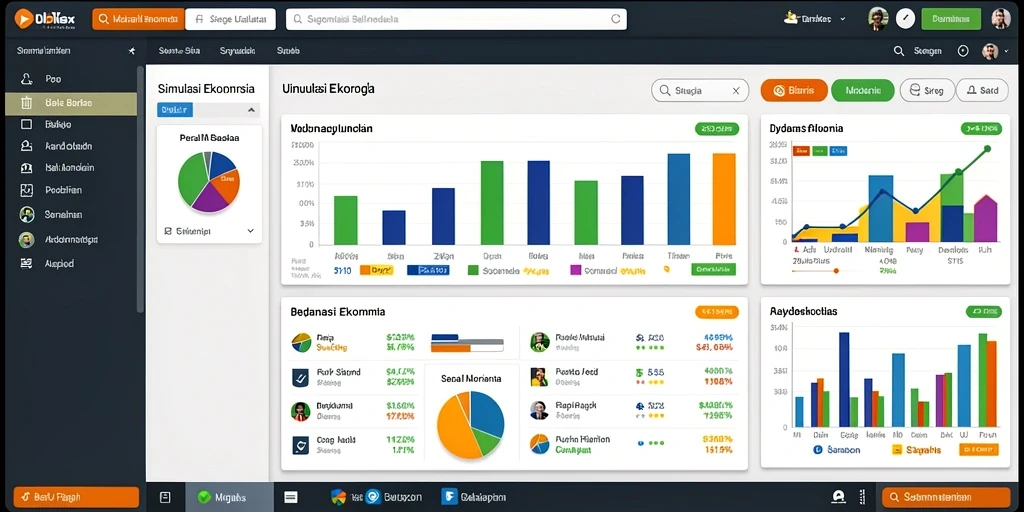Image resolution: width=1024 pixels, height=512 pixels.
Task: Click the clock icon in top bar
Action: [905, 19]
